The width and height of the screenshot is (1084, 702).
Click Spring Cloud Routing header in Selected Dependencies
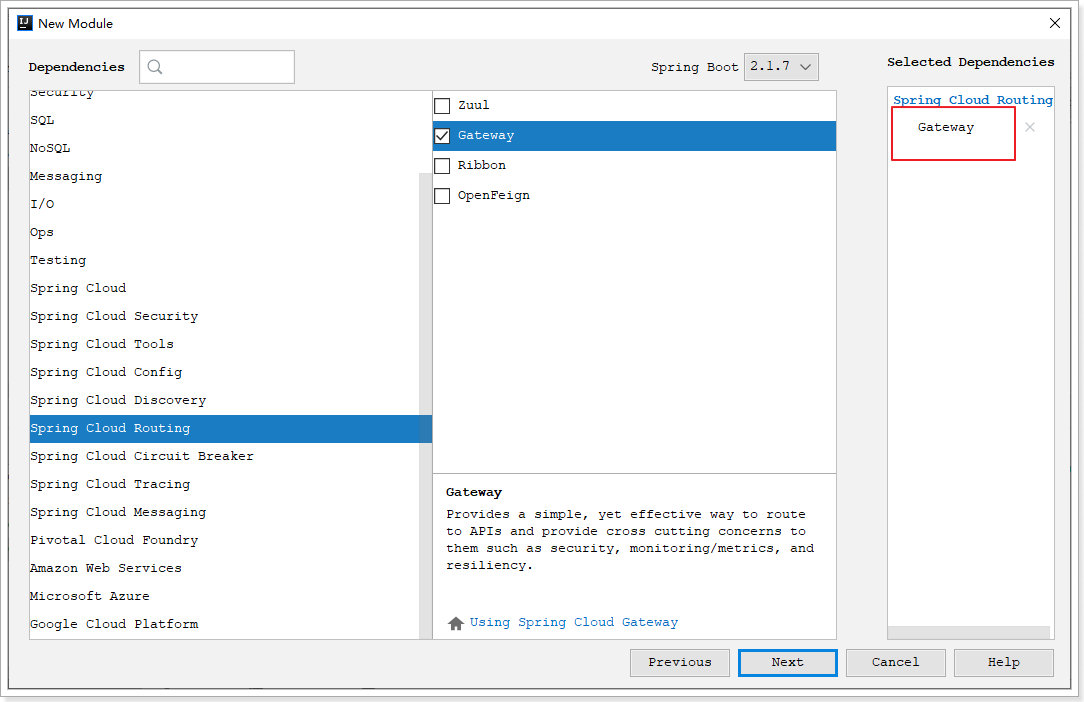(x=973, y=100)
